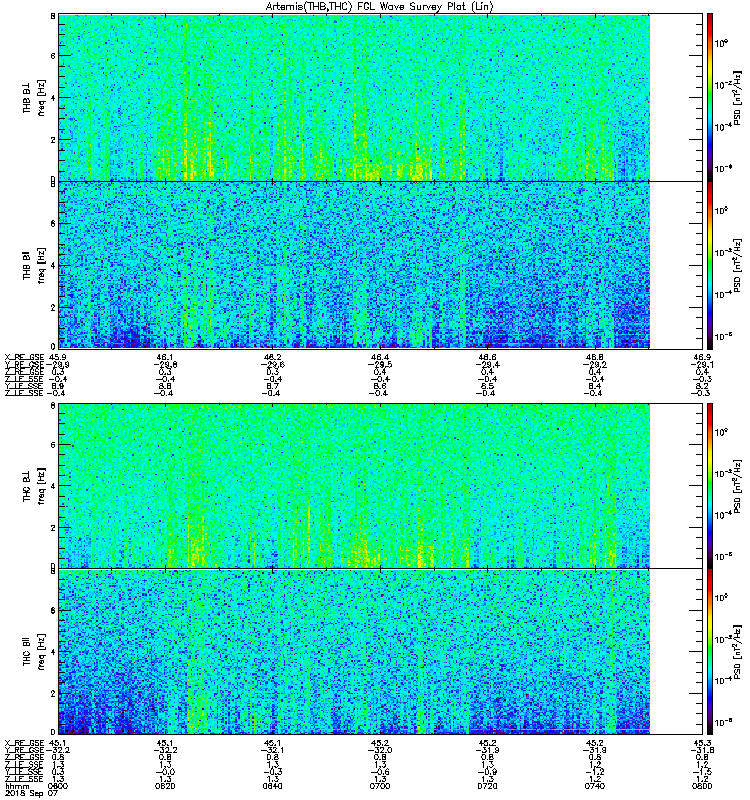Click the 'THC B⊥ freq [Hz]' axis label
This screenshot has width=750, height=800.
34,486
